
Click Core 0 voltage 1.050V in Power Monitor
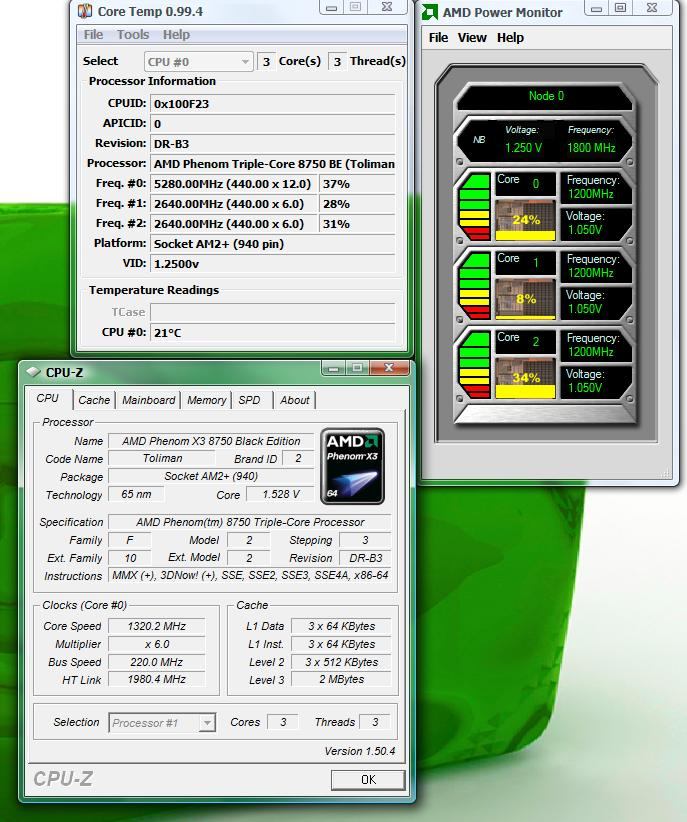(x=585, y=230)
